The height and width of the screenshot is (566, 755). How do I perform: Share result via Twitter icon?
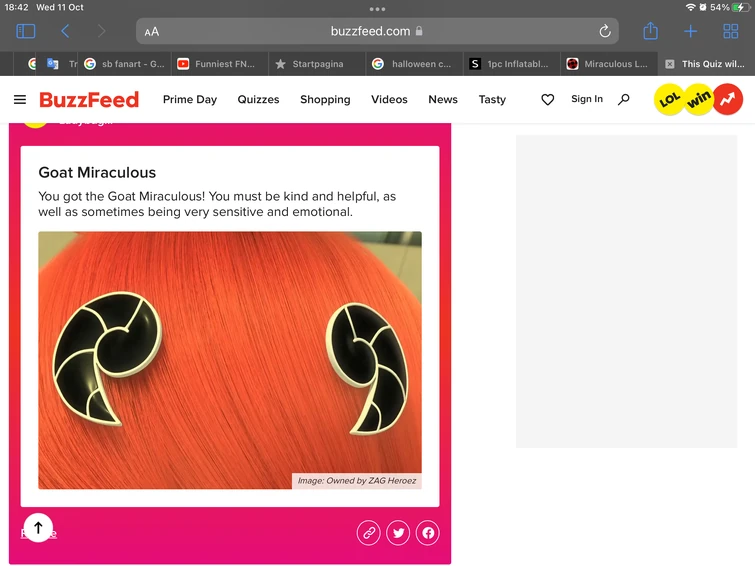click(x=398, y=533)
